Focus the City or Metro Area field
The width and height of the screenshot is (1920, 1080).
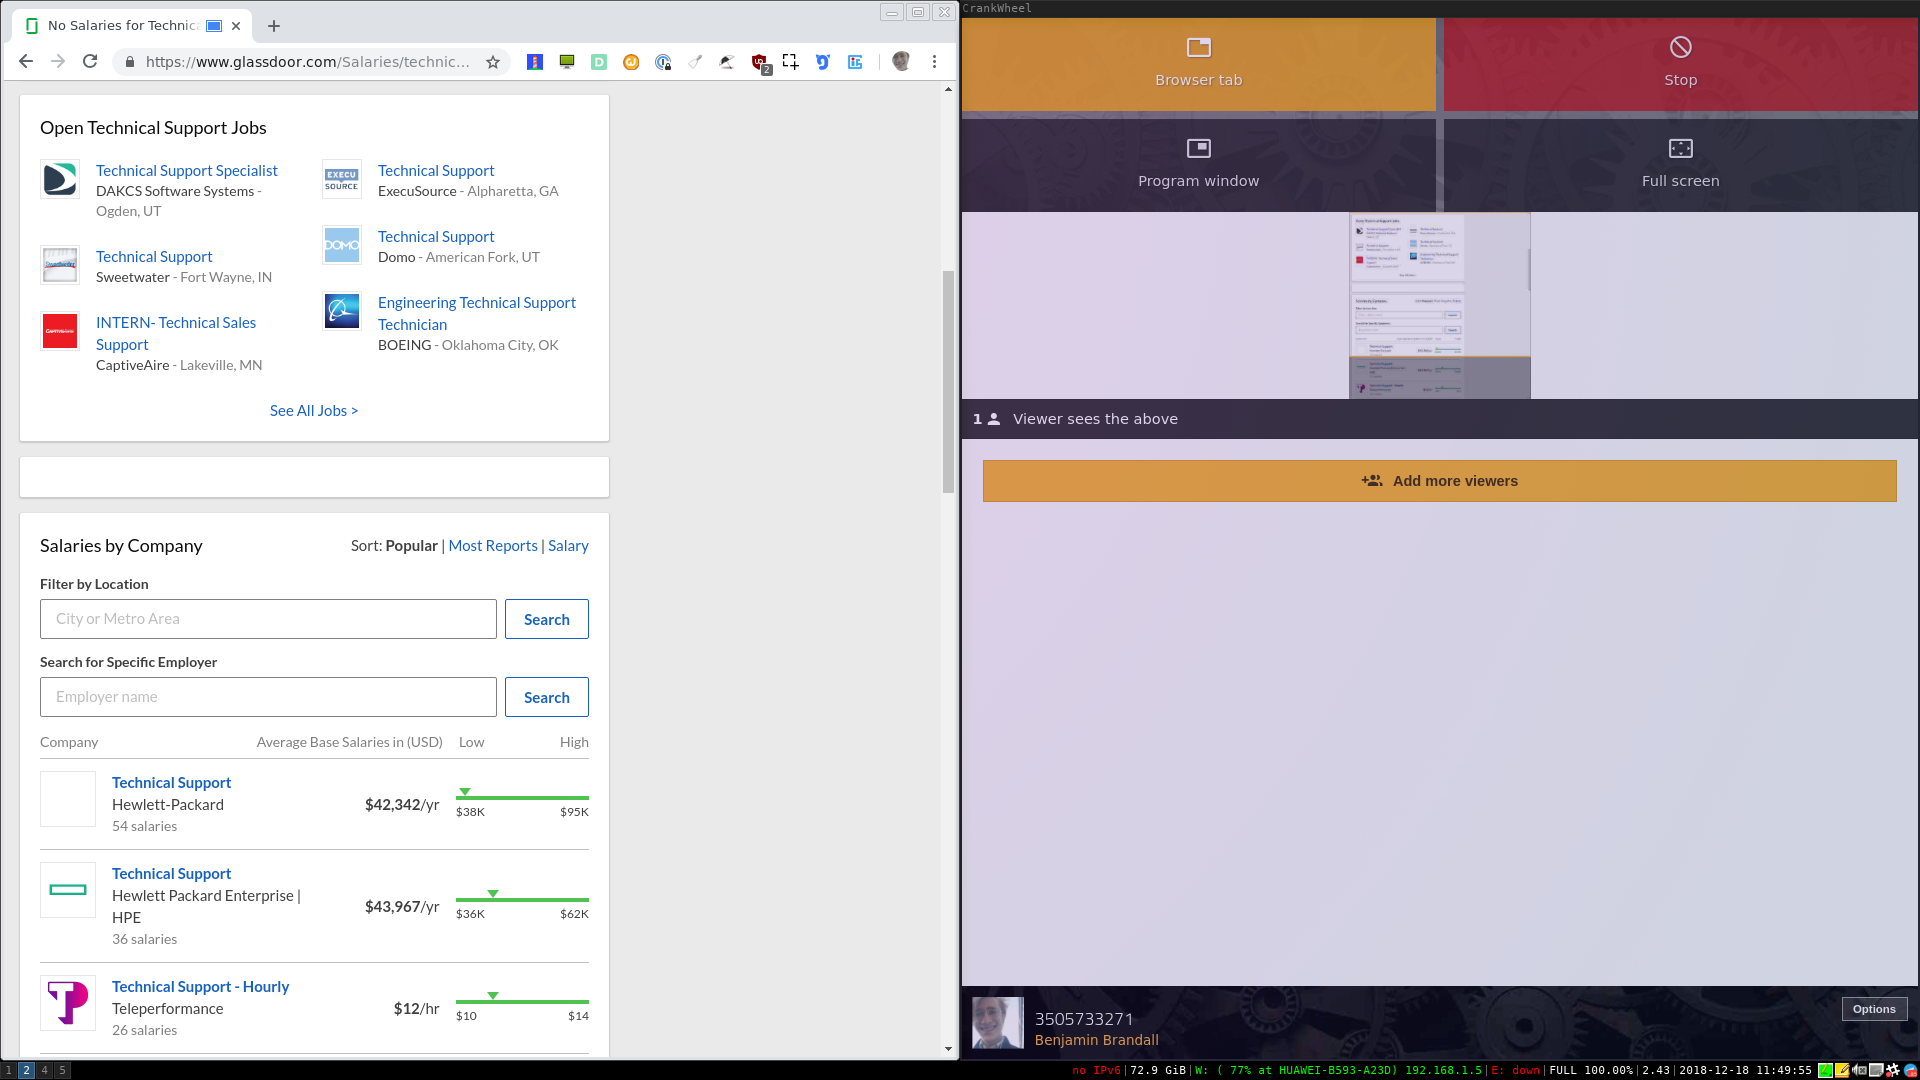268,619
